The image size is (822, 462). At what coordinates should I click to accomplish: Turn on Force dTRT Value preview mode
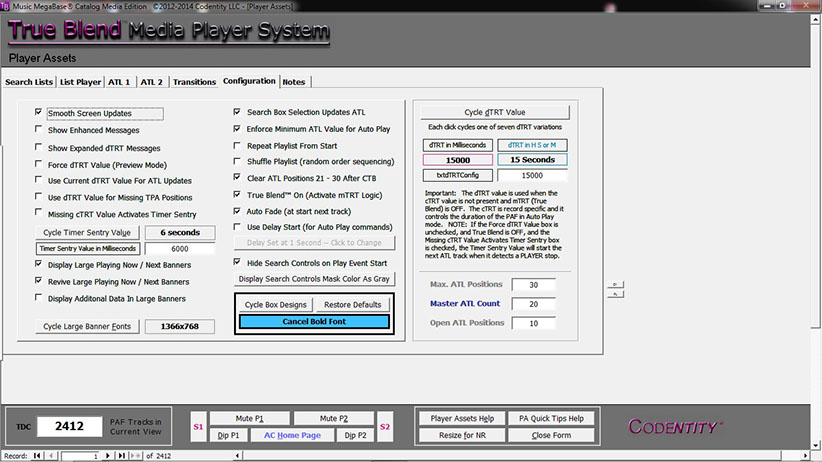tap(39, 163)
